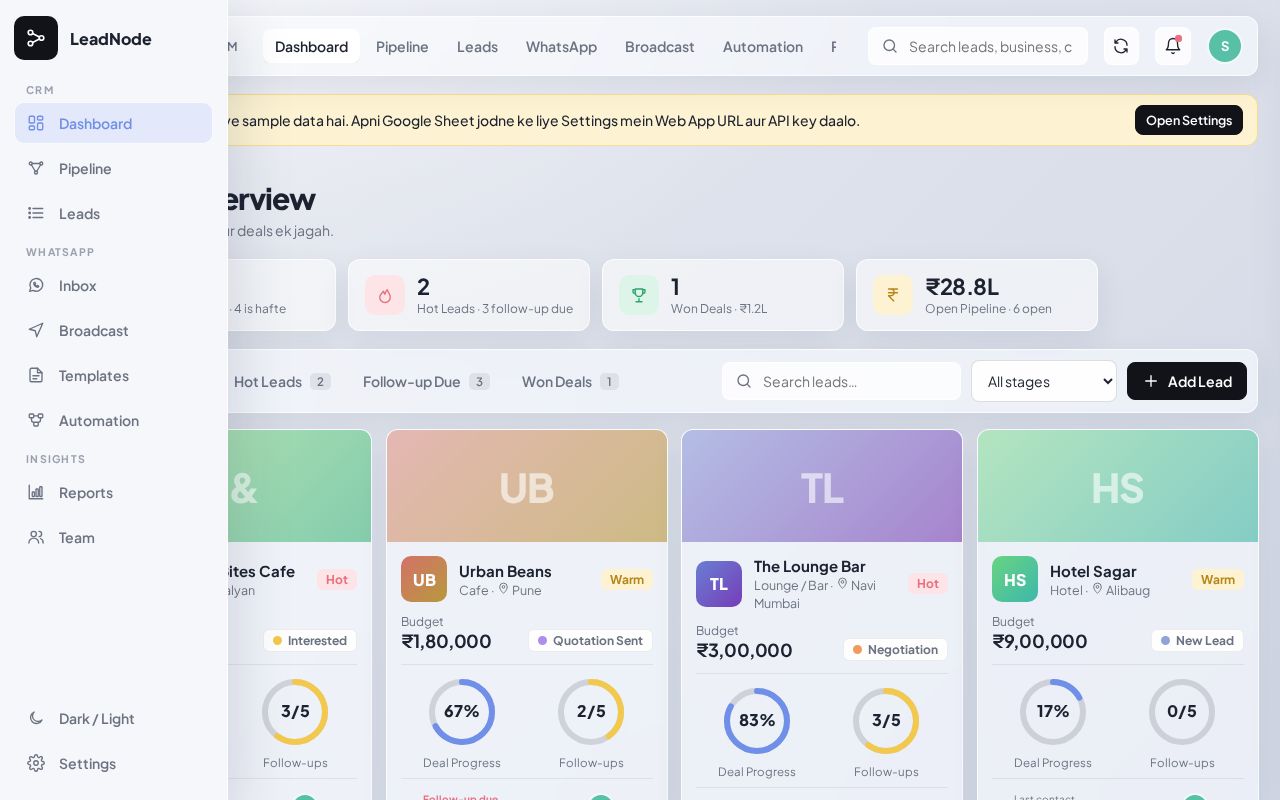Click the top search magnifier icon
The width and height of the screenshot is (1280, 800).
(890, 46)
